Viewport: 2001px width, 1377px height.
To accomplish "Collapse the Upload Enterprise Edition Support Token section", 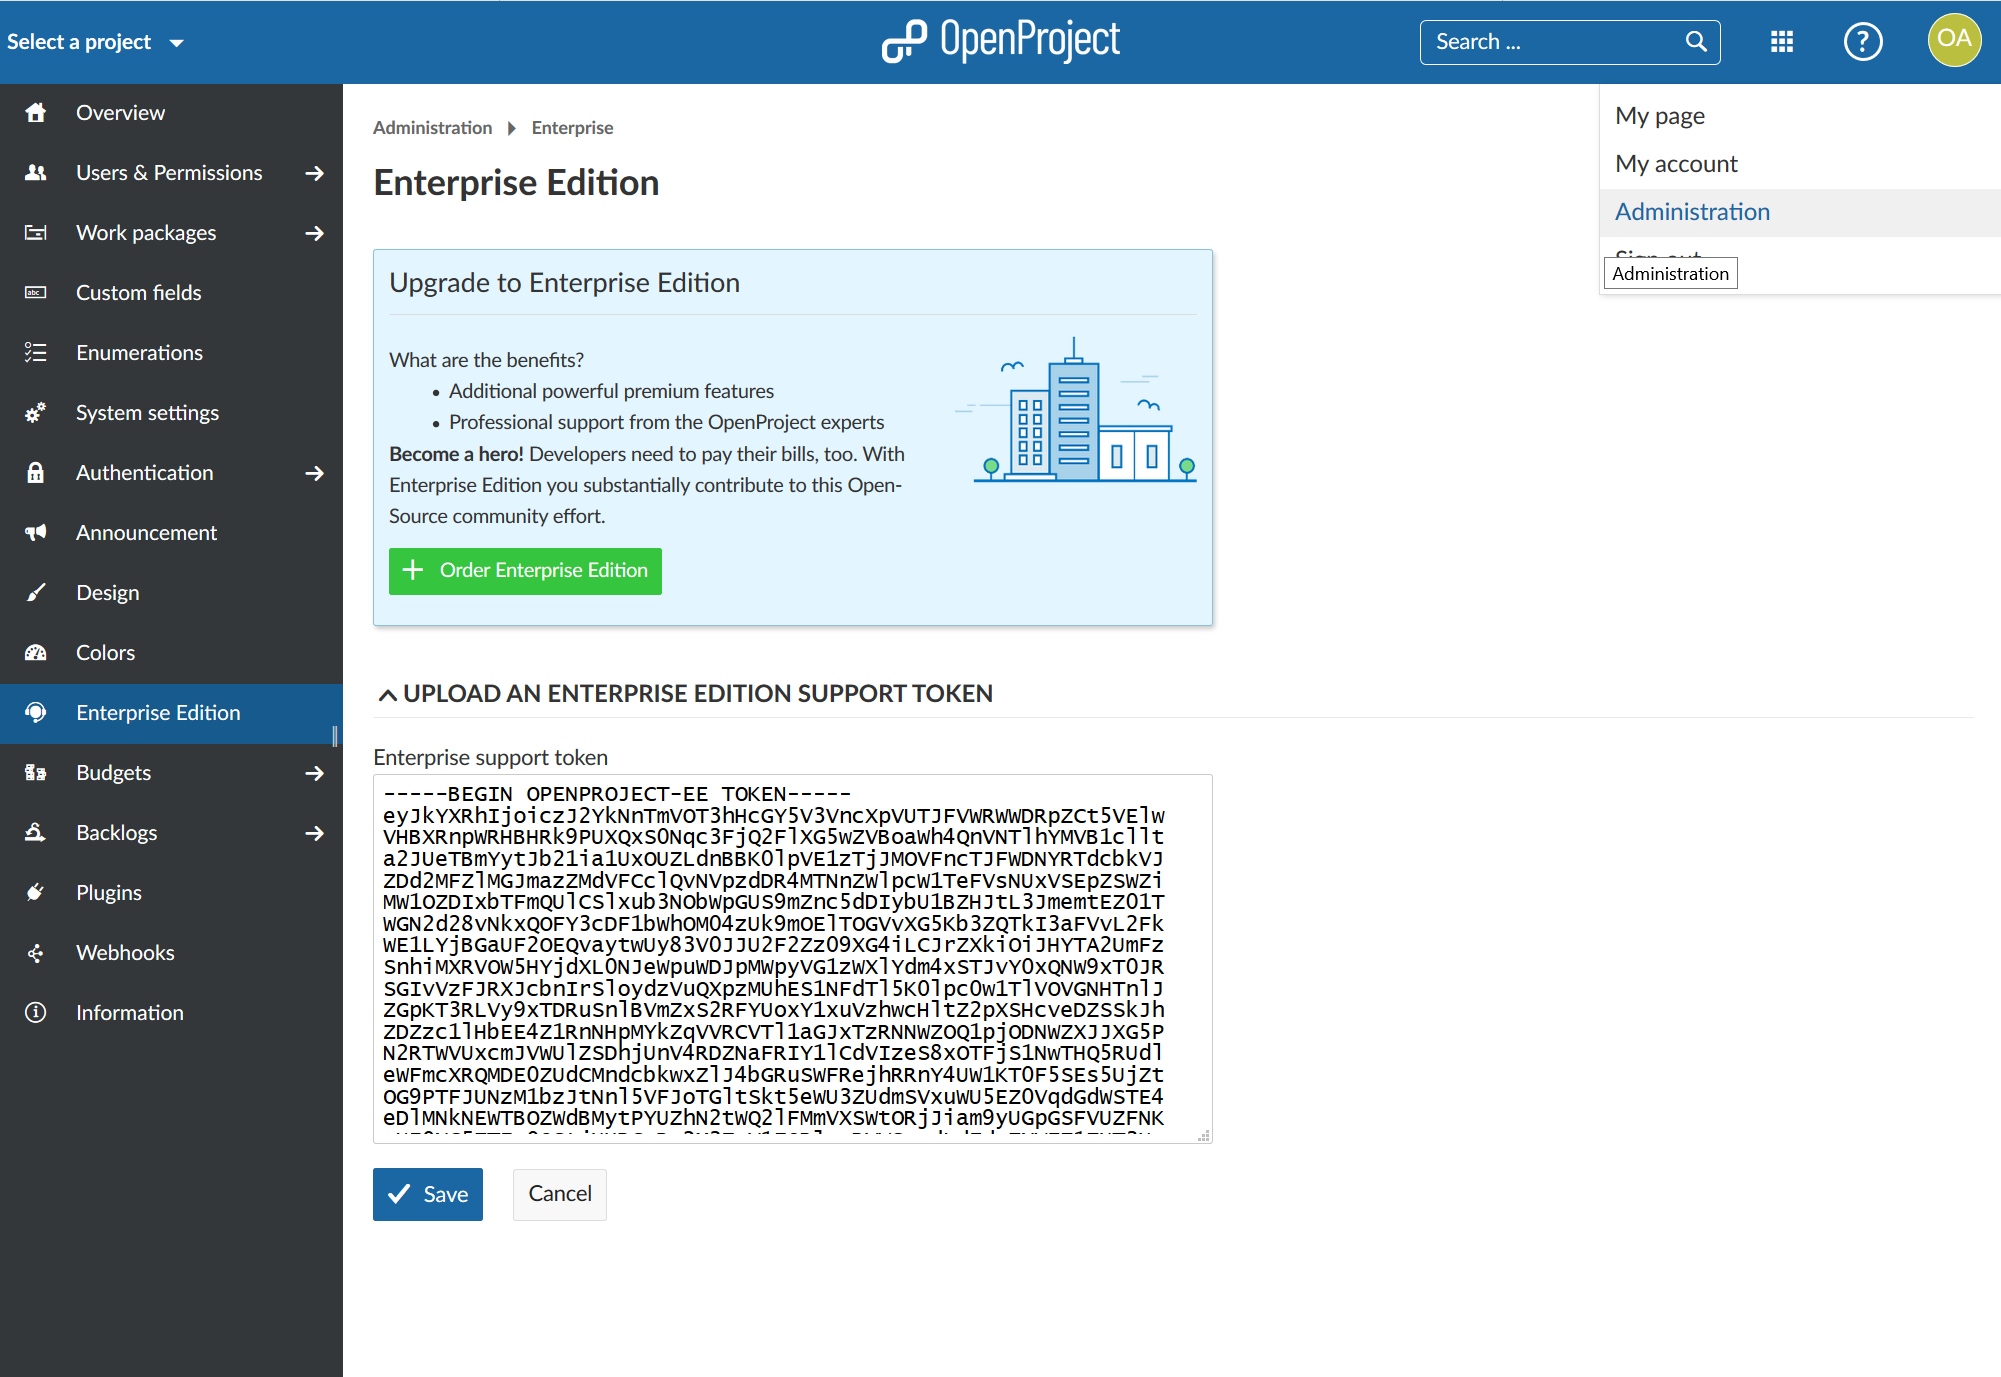I will click(x=388, y=693).
